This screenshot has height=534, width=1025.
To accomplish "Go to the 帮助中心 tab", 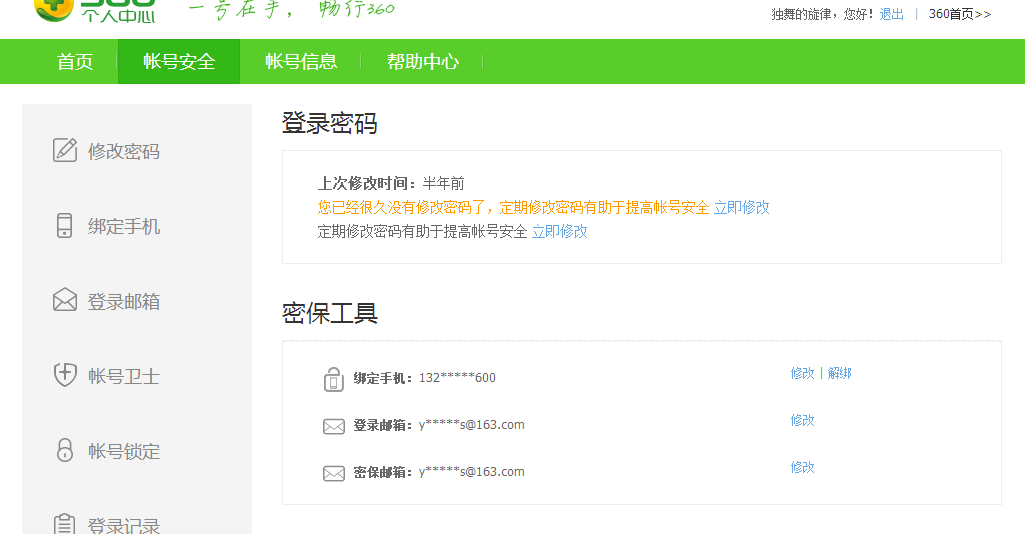I will (x=422, y=61).
